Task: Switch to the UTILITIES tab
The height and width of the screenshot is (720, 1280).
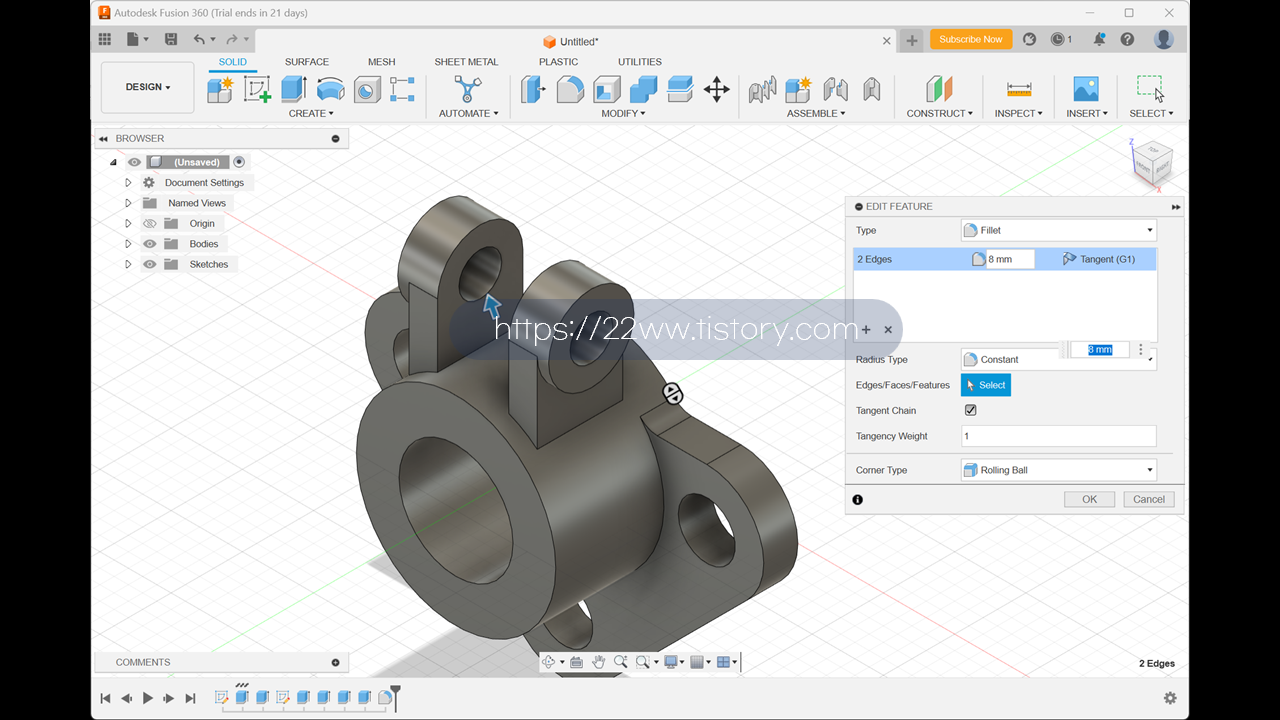Action: pyautogui.click(x=639, y=62)
